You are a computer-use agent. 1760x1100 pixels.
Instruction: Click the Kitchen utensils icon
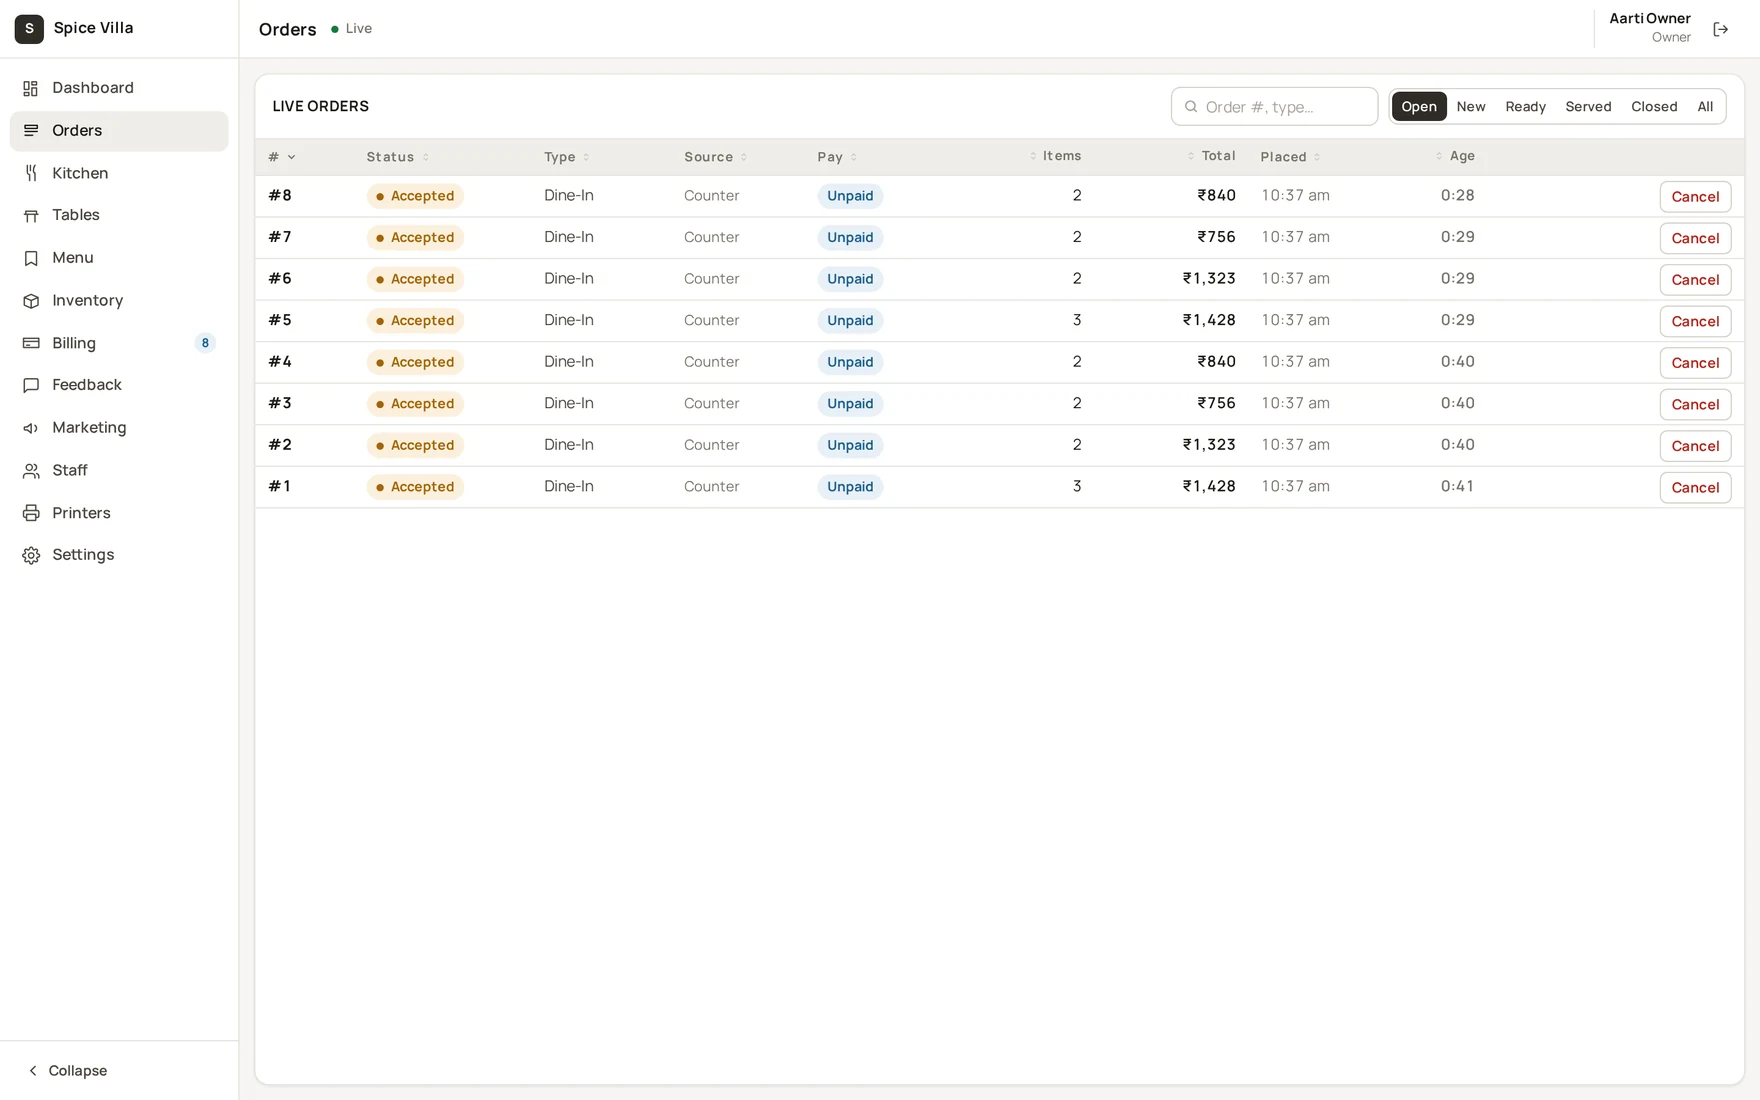[31, 173]
